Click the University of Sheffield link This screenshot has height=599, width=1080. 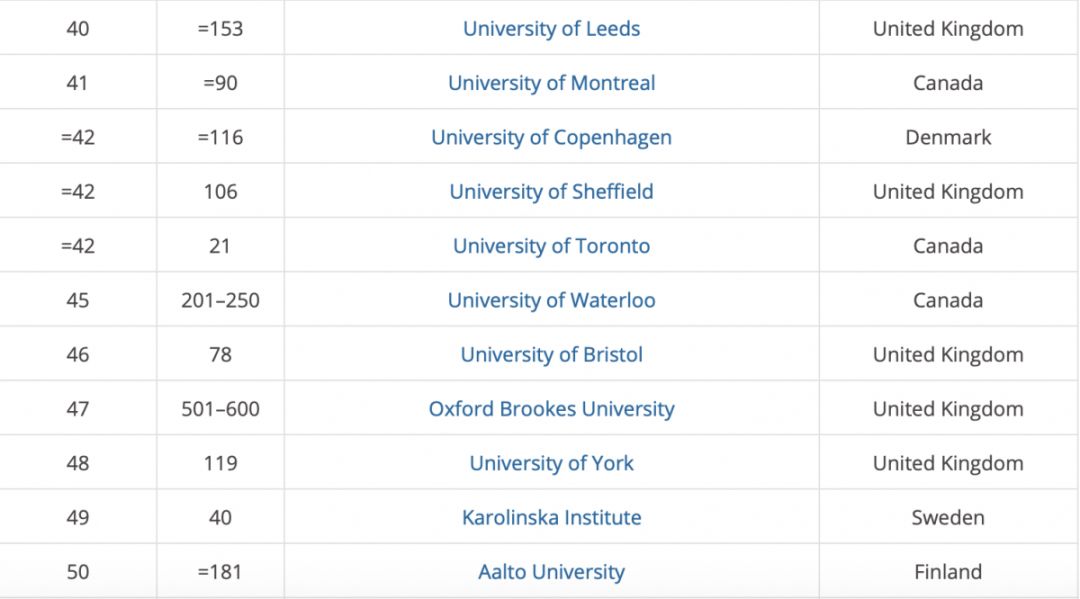coord(551,191)
